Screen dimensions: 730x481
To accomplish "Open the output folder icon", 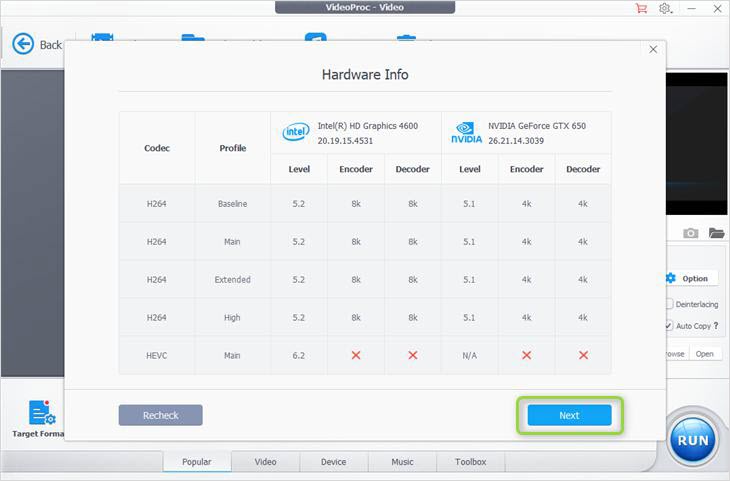I will (716, 233).
